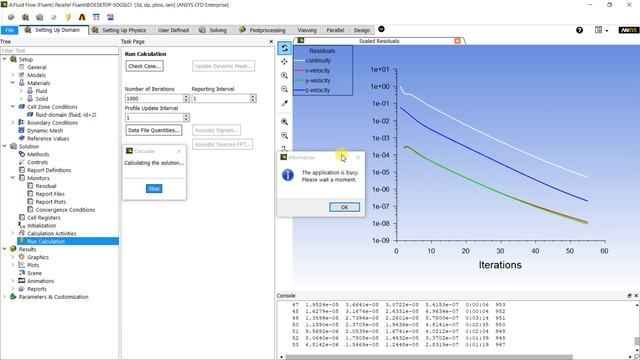Undock the Console panel

click(x=629, y=296)
